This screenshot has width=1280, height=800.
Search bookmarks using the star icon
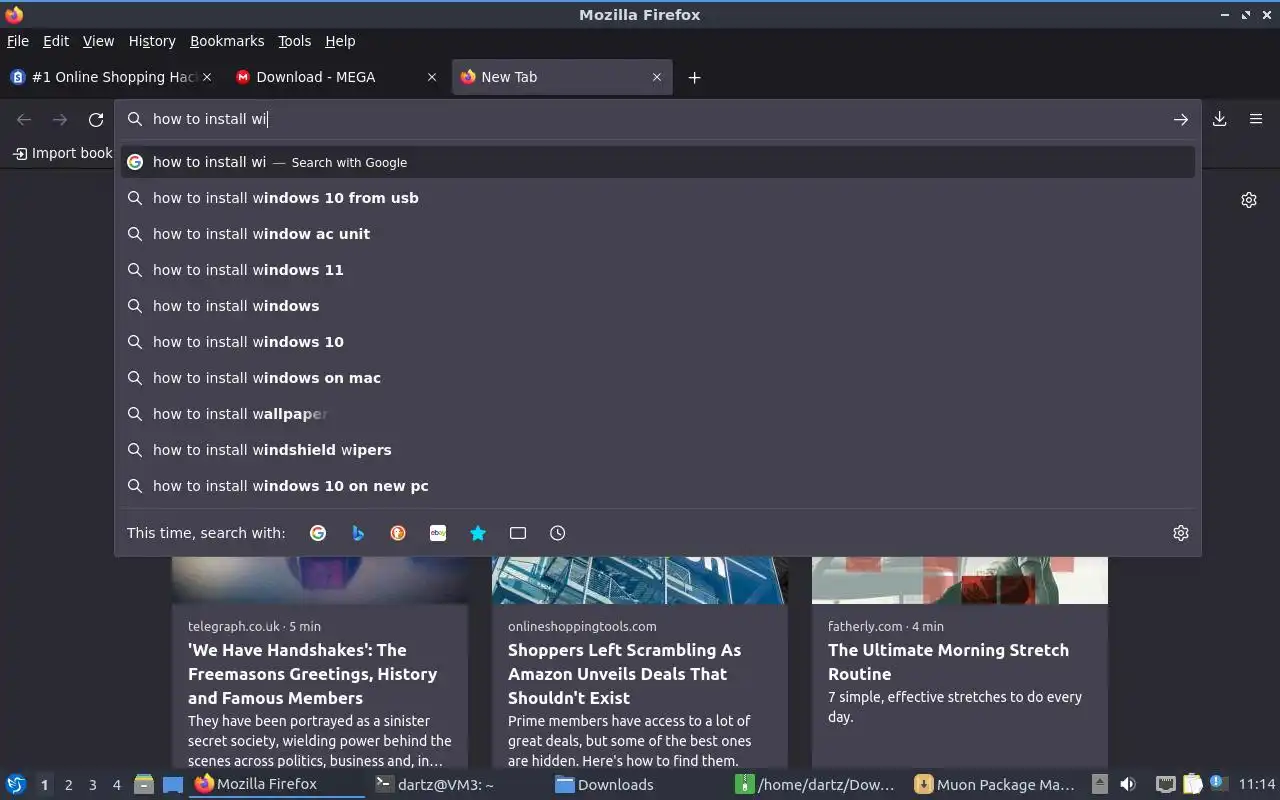(478, 533)
